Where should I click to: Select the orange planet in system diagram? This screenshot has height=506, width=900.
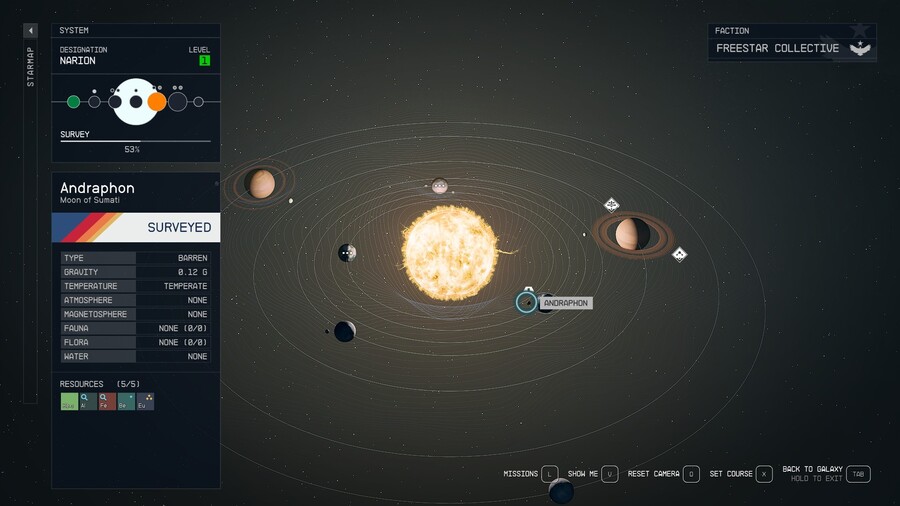[157, 101]
